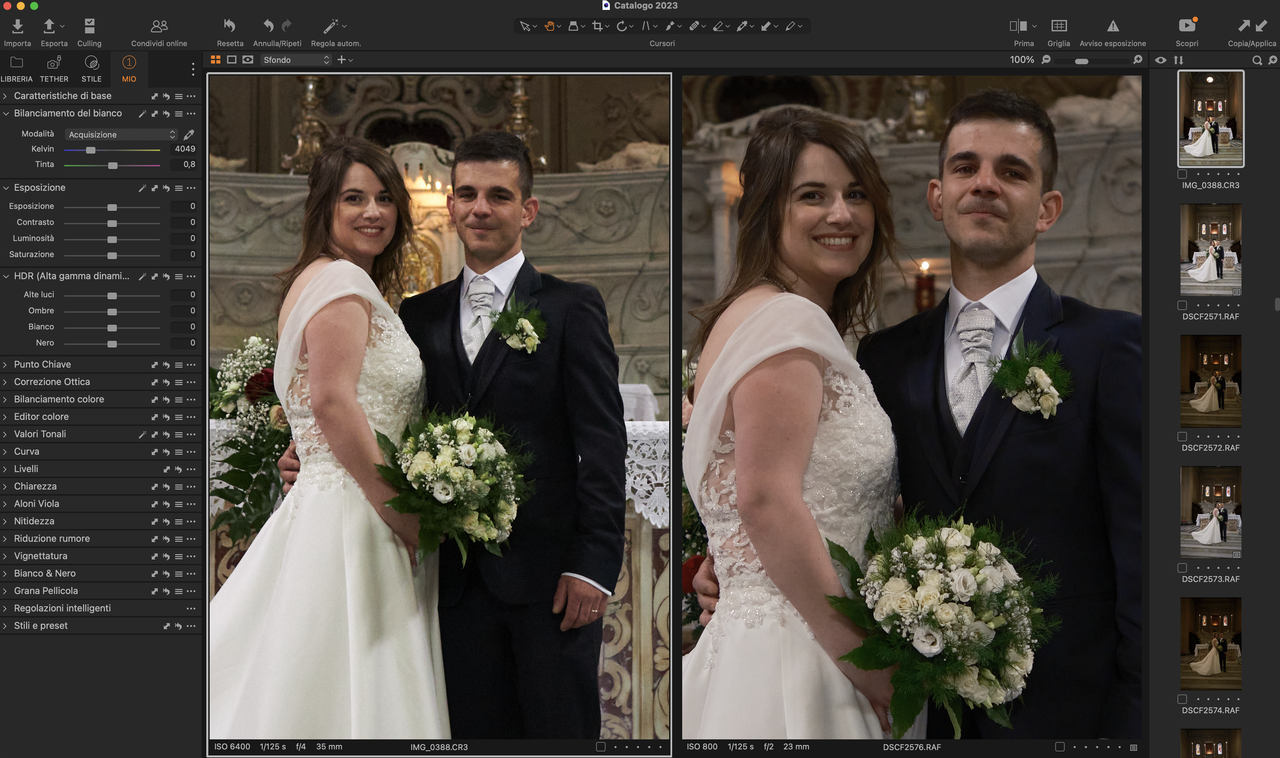Check the box under DSCF2571.RAF thumbnail
This screenshot has width=1280, height=758.
click(x=1183, y=305)
